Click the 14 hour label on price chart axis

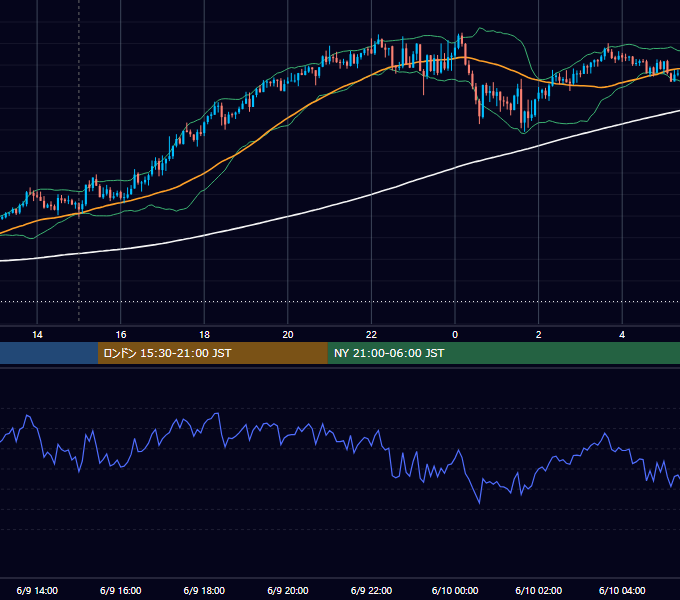click(37, 335)
